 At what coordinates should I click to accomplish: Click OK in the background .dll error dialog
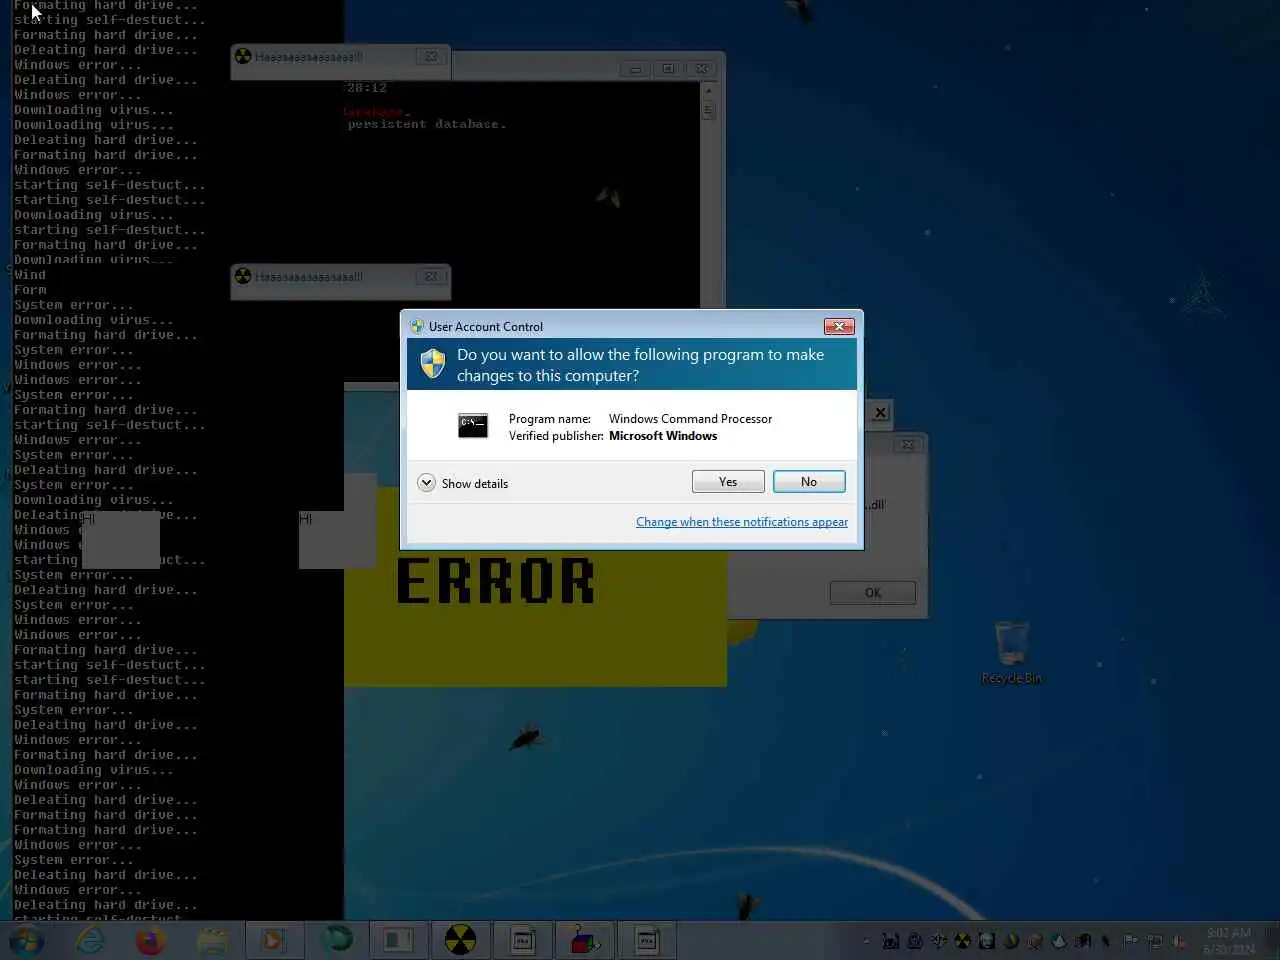tap(873, 593)
